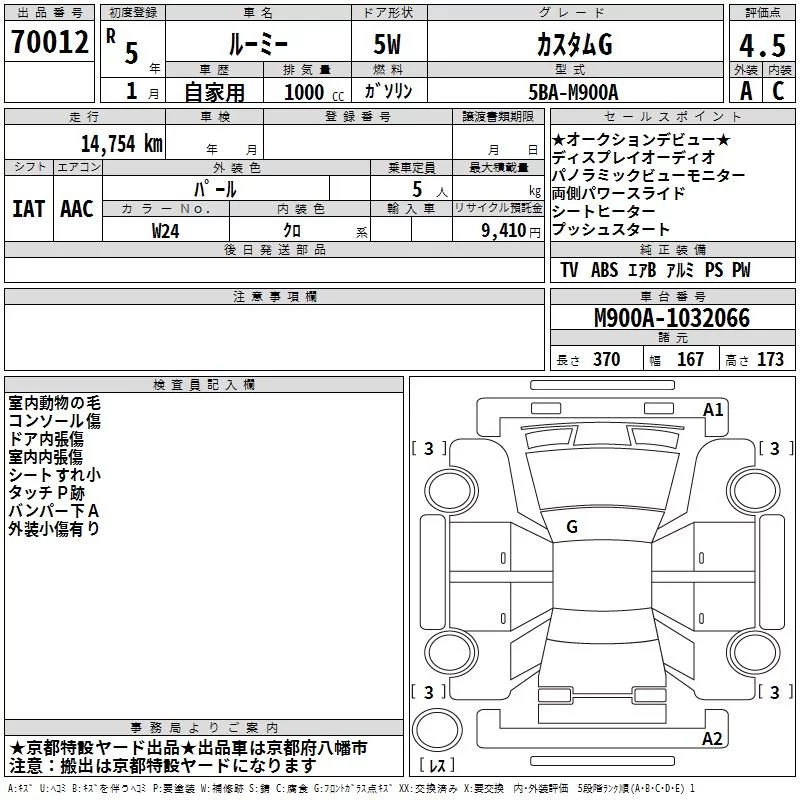Click recycle deposit 9,410円
Viewport: 800px width, 800px height.
point(511,231)
